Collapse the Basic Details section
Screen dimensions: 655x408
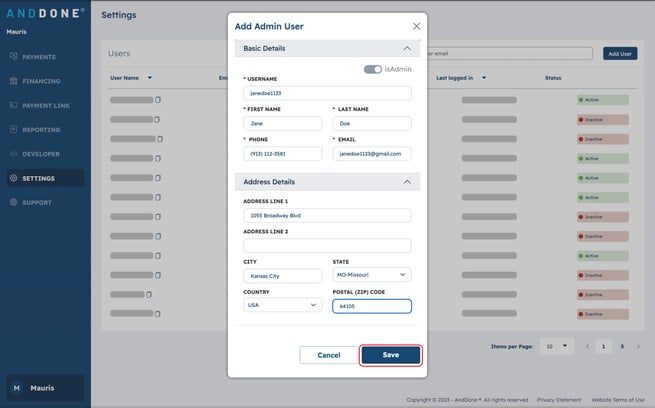point(406,48)
